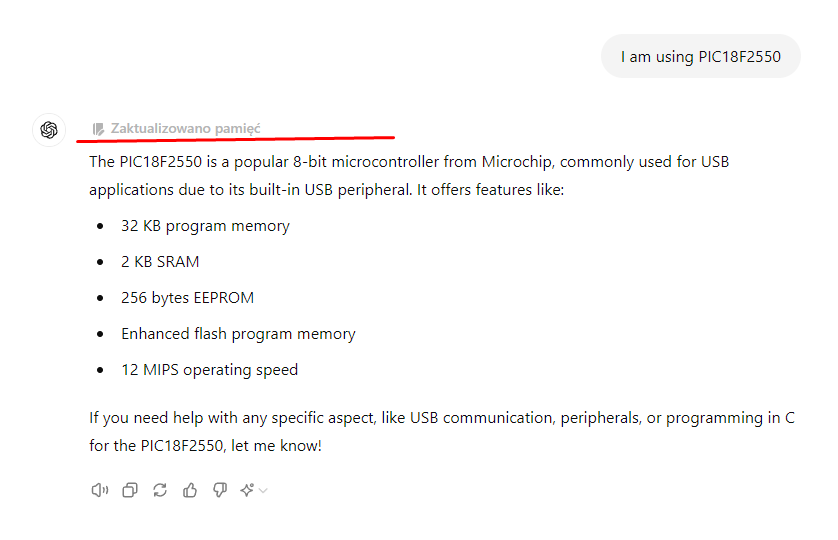The width and height of the screenshot is (838, 540).
Task: Click the "32 KB program memory" bullet
Action: pos(205,226)
